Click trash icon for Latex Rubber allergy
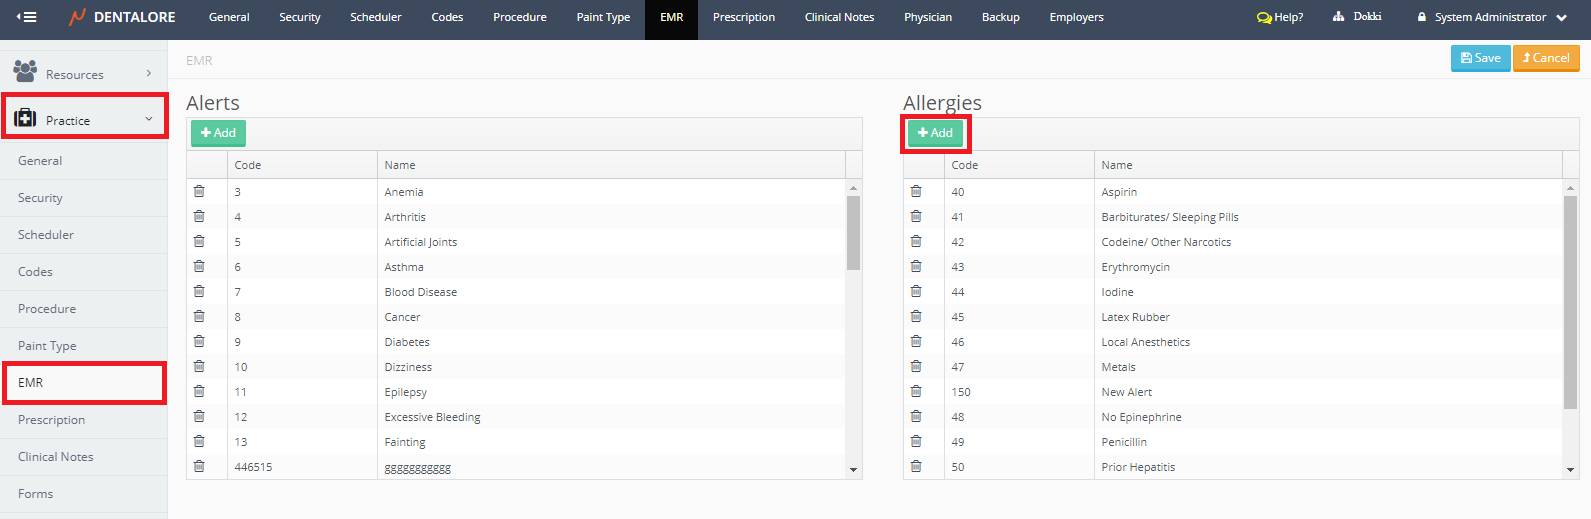 (x=916, y=317)
